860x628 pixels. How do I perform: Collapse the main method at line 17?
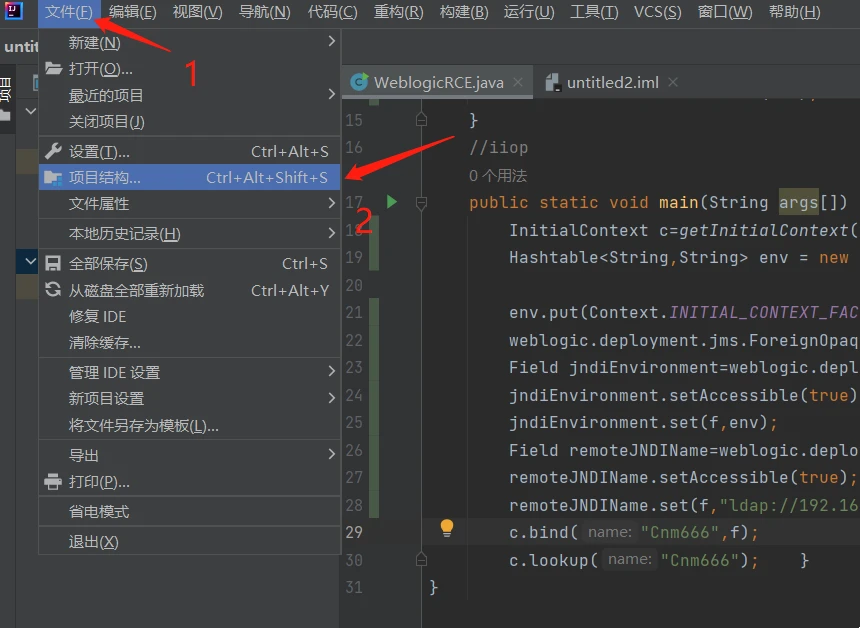tap(421, 203)
